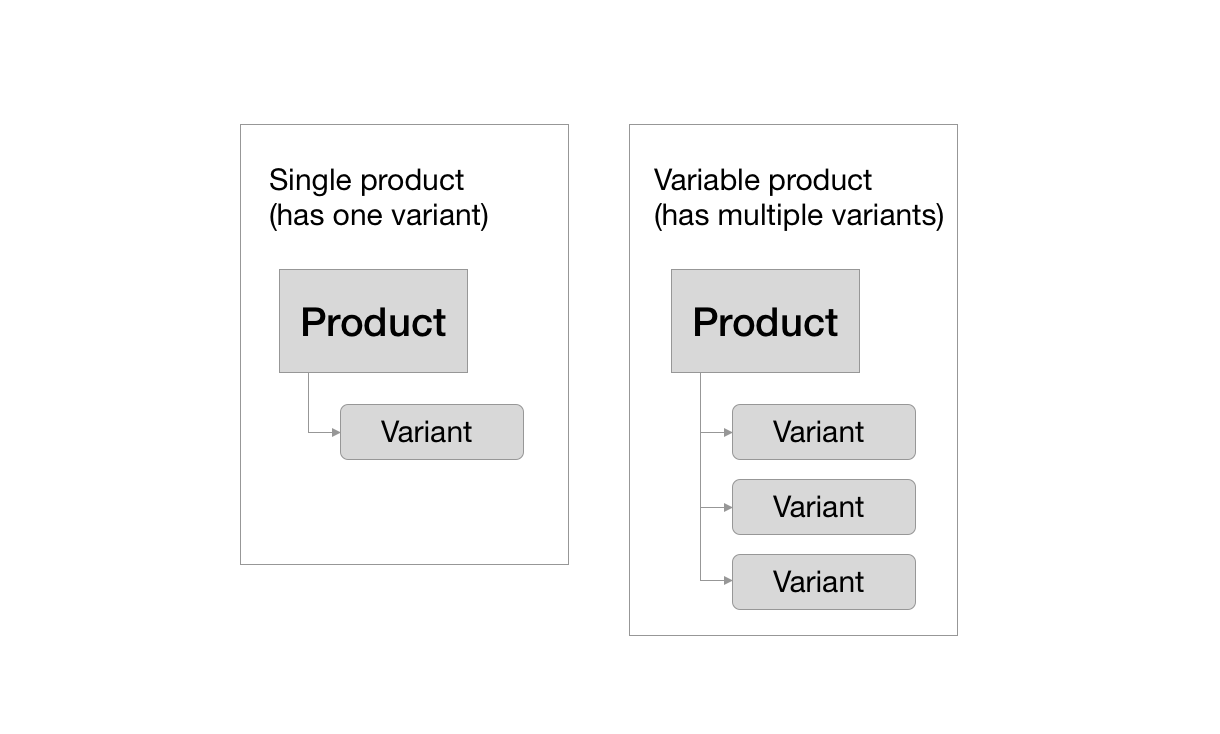Screen dimensions: 1220x734
Task: Click the "(has one variant)" caption
Action: [x=378, y=215]
